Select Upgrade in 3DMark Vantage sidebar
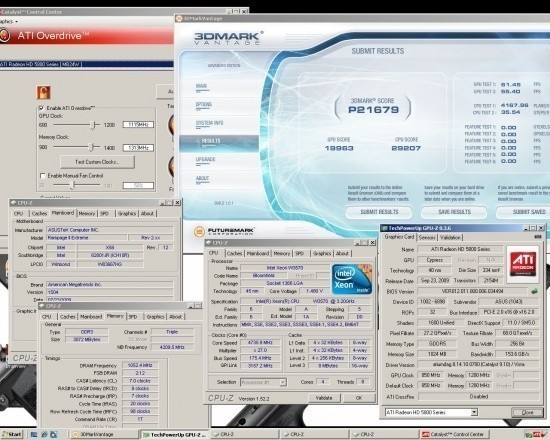 pos(205,160)
